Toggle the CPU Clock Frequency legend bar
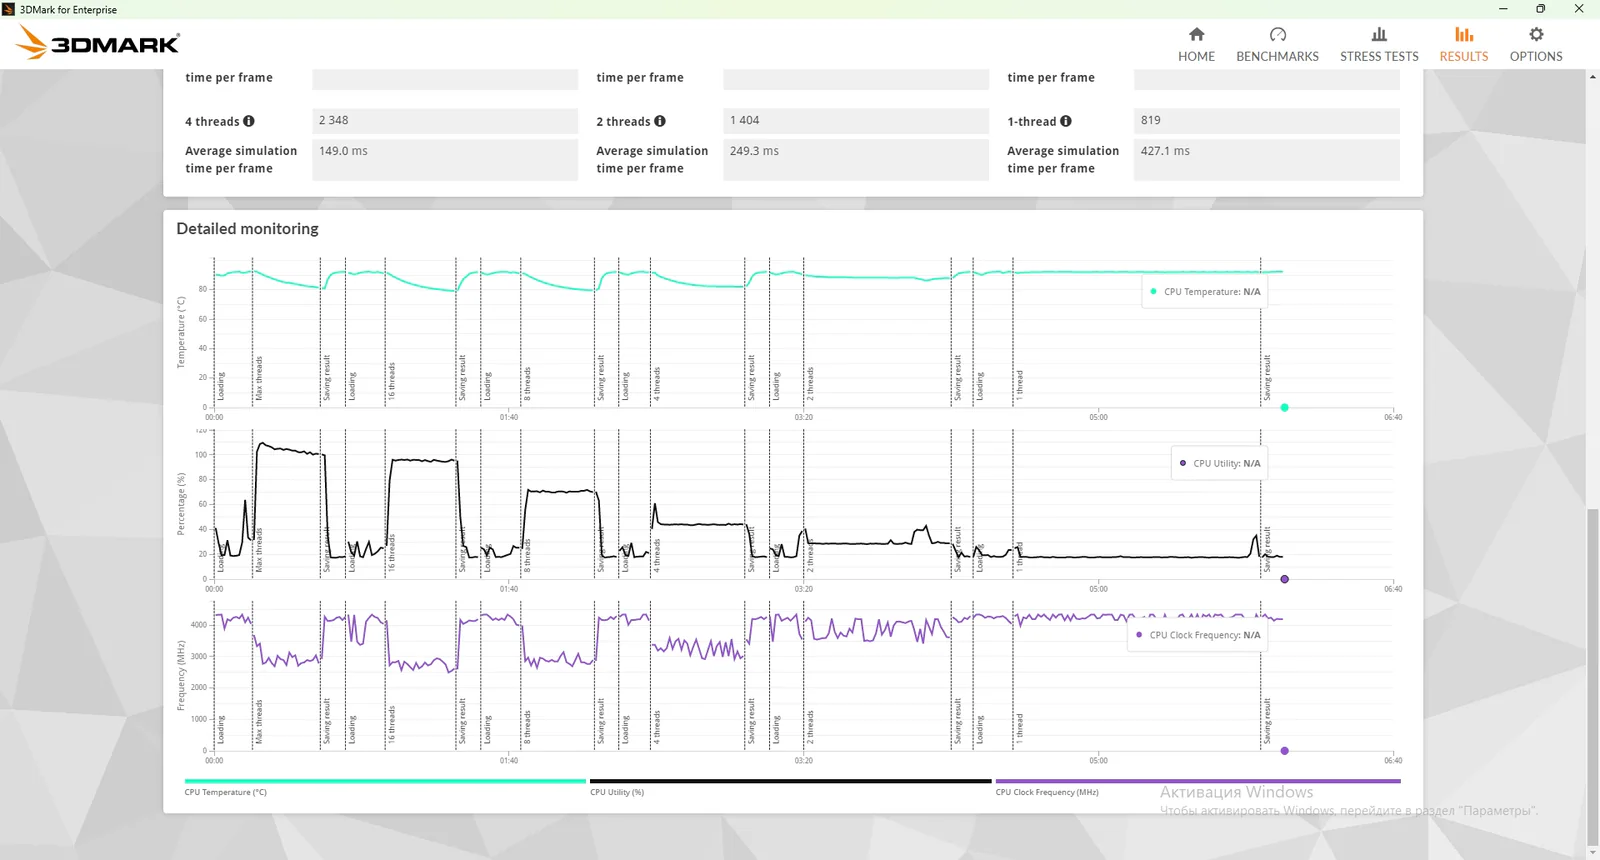The image size is (1600, 860). click(1198, 781)
